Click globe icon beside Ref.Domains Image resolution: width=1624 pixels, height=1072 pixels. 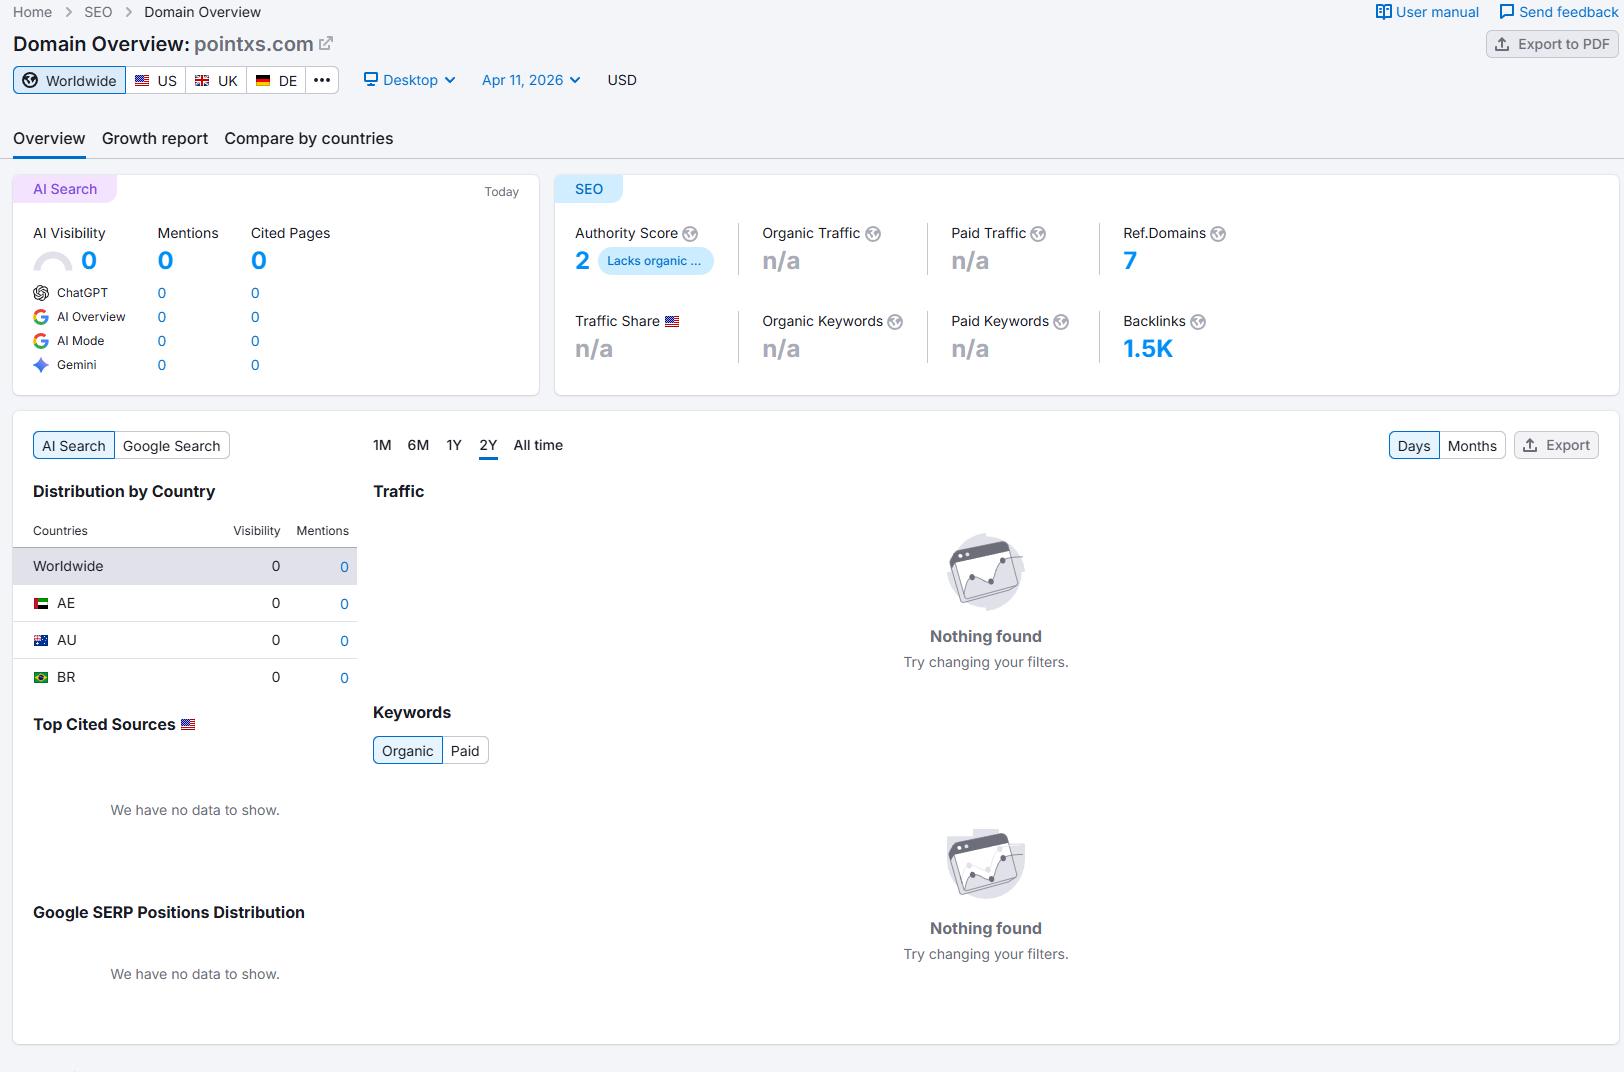pyautogui.click(x=1218, y=234)
